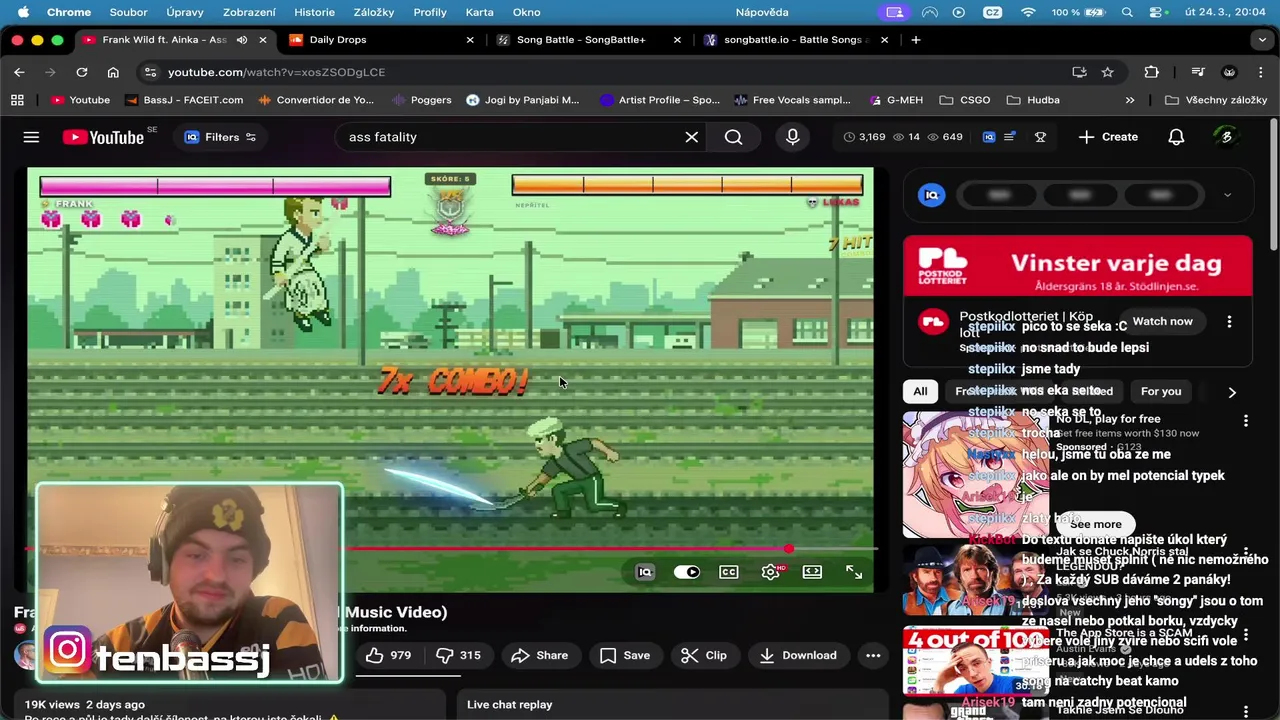Viewport: 1280px width, 720px height.
Task: Select the 'All' filter chip
Action: 920,391
